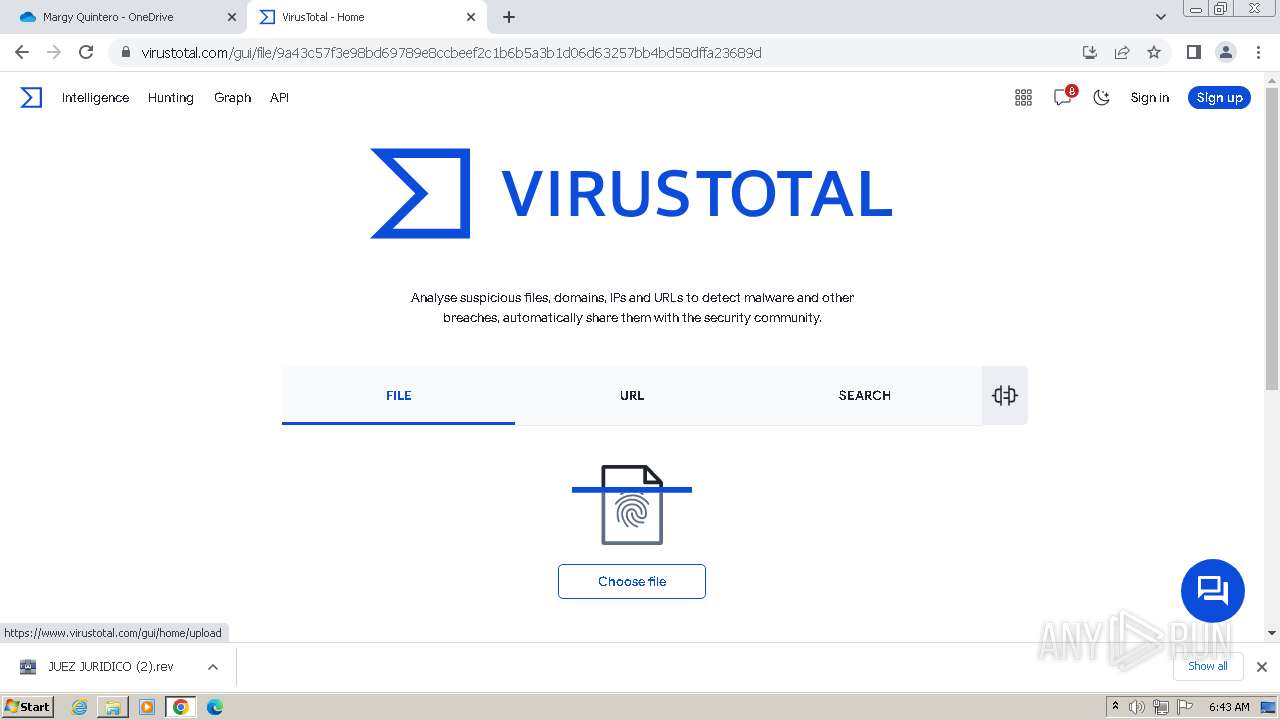Click the volume speaker tray icon
Screen dimensions: 1280x720
point(1137,707)
